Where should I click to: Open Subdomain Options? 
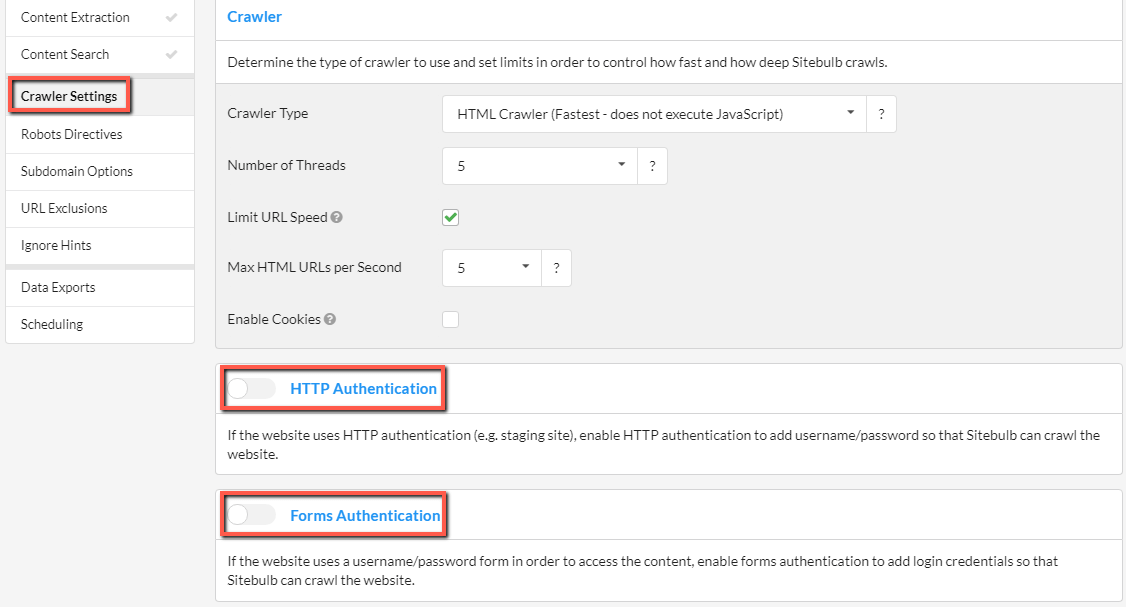pos(100,172)
